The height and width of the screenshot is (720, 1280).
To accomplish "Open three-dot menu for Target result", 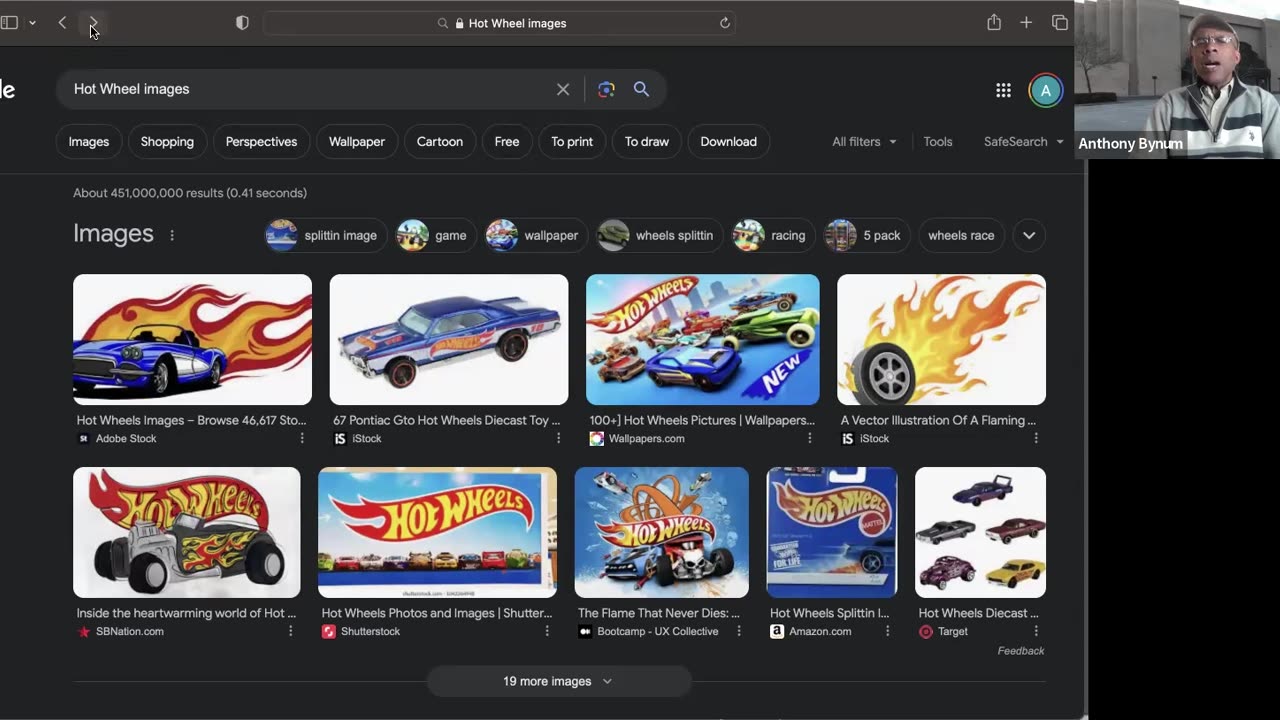I will point(1036,631).
